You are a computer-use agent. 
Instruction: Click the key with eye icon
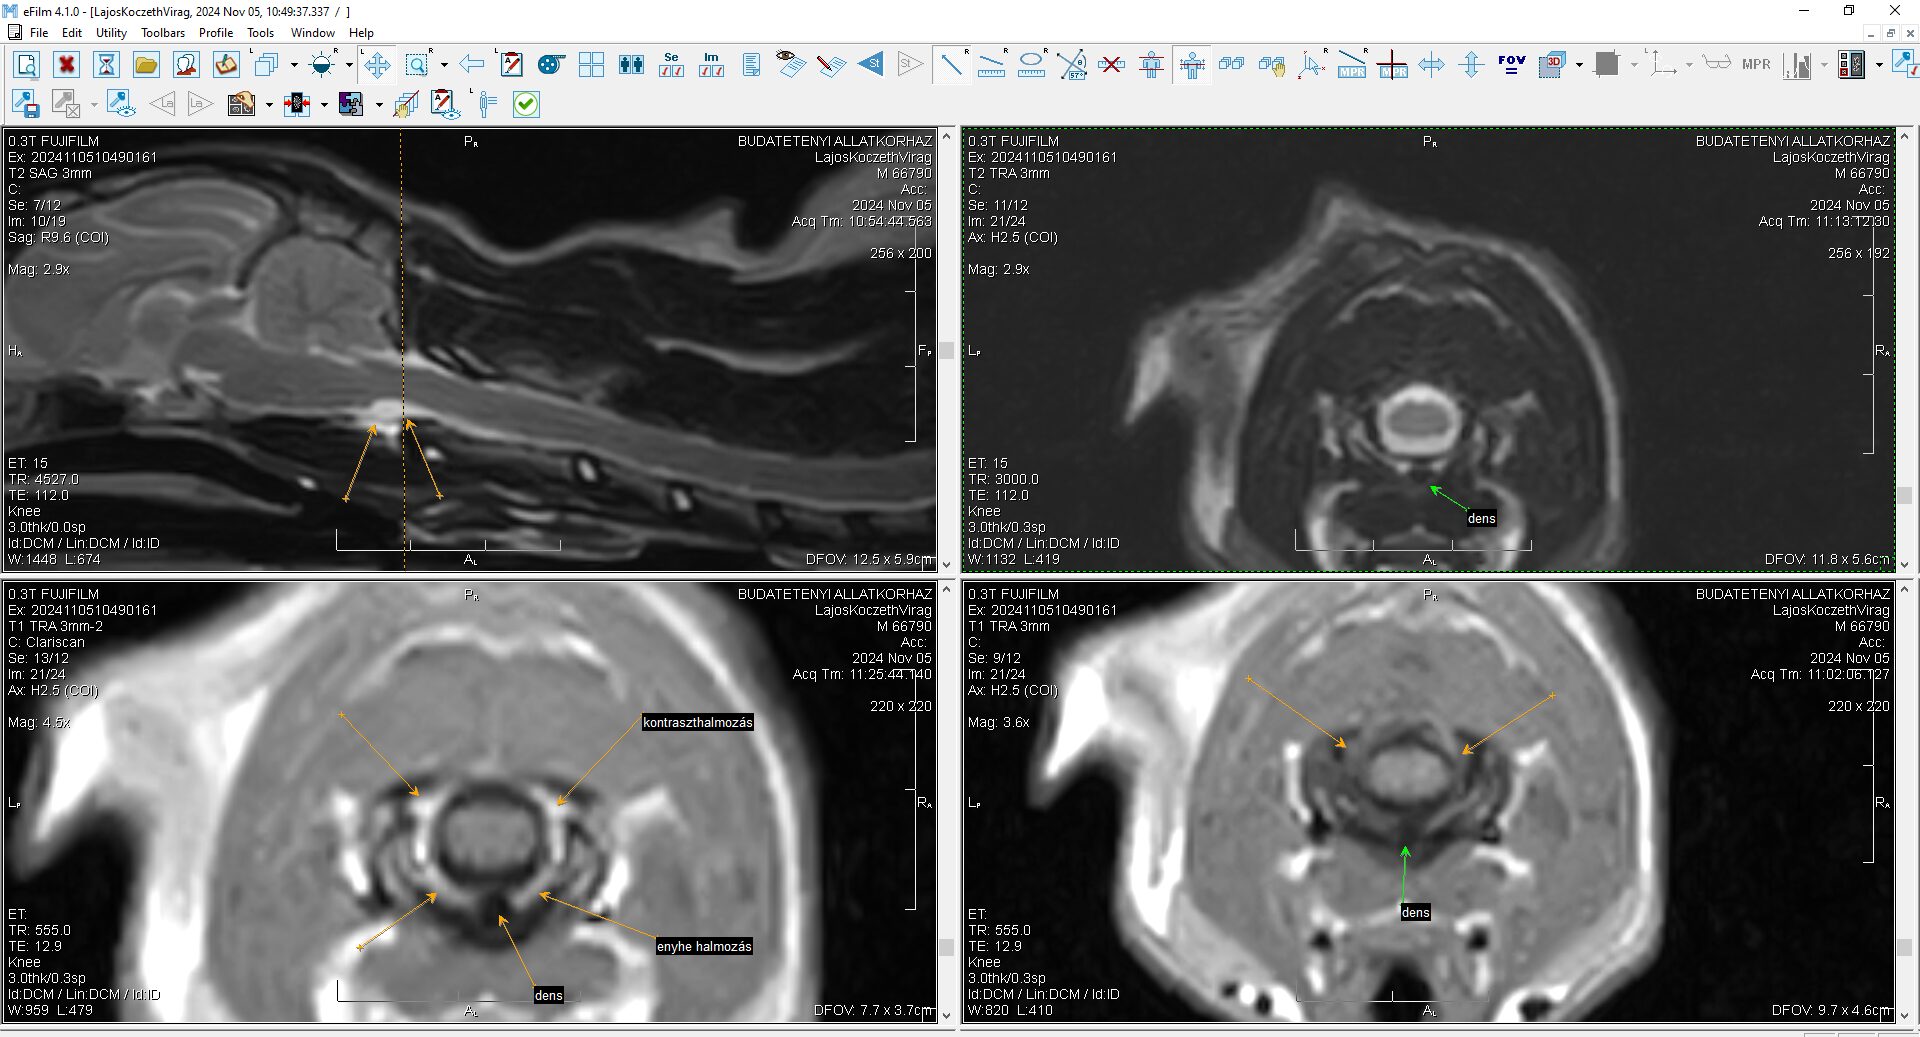pos(121,104)
